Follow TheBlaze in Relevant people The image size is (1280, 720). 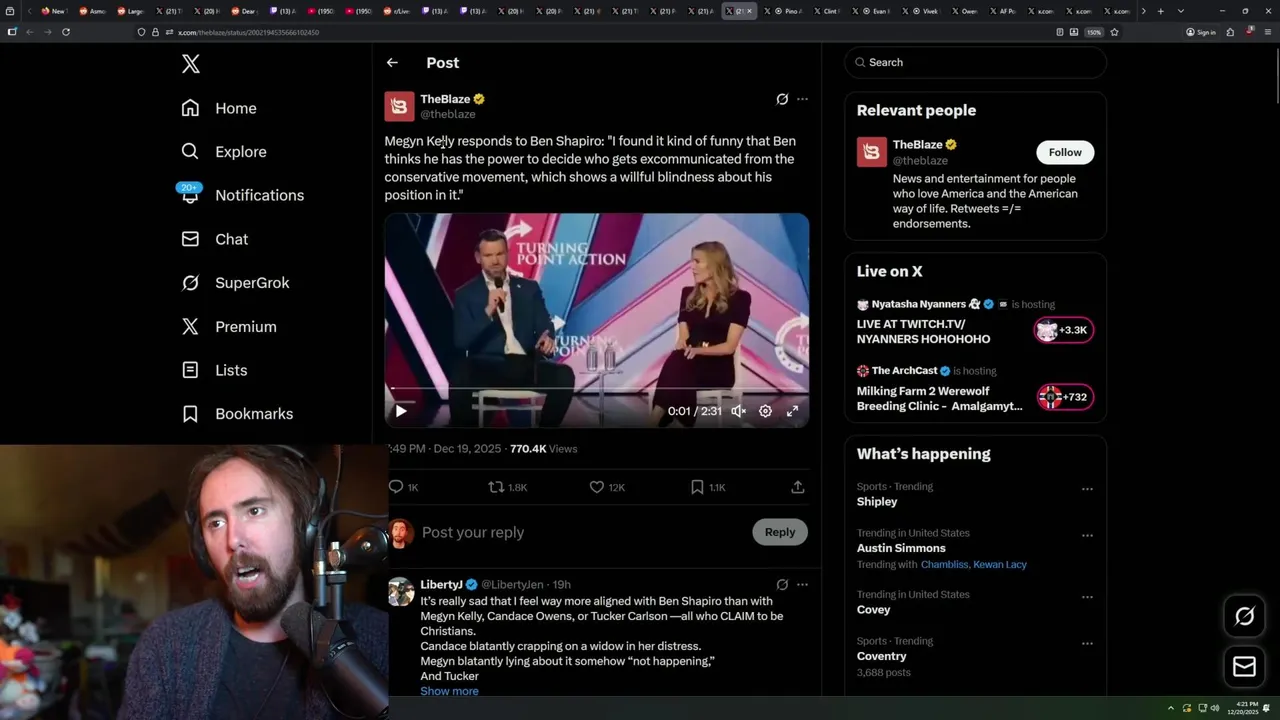pos(1065,152)
